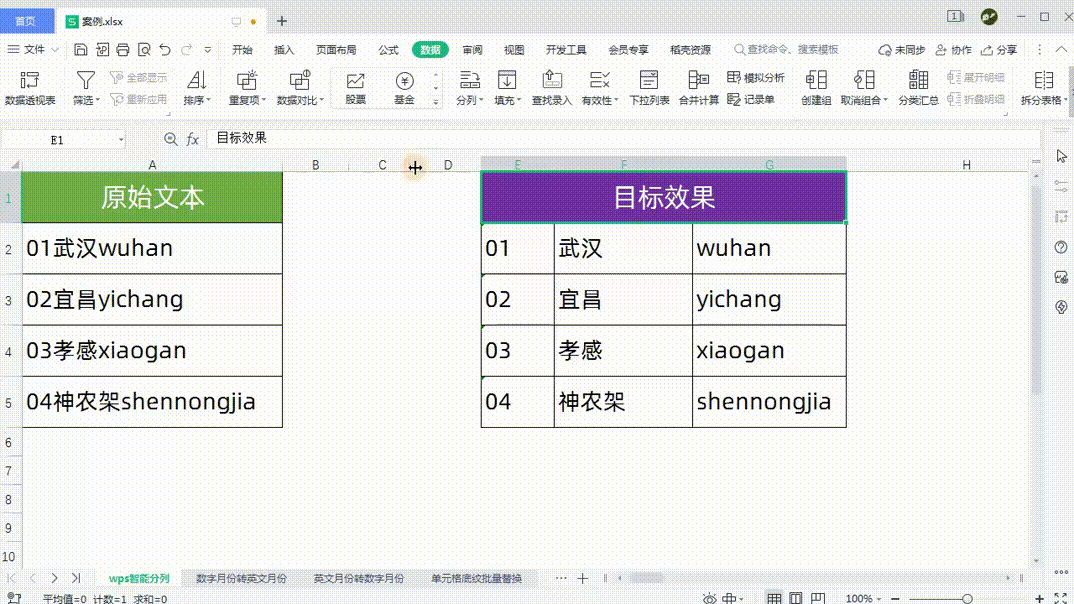Open the 记录单 record form
Viewport: 1074px width, 604px height.
click(751, 99)
